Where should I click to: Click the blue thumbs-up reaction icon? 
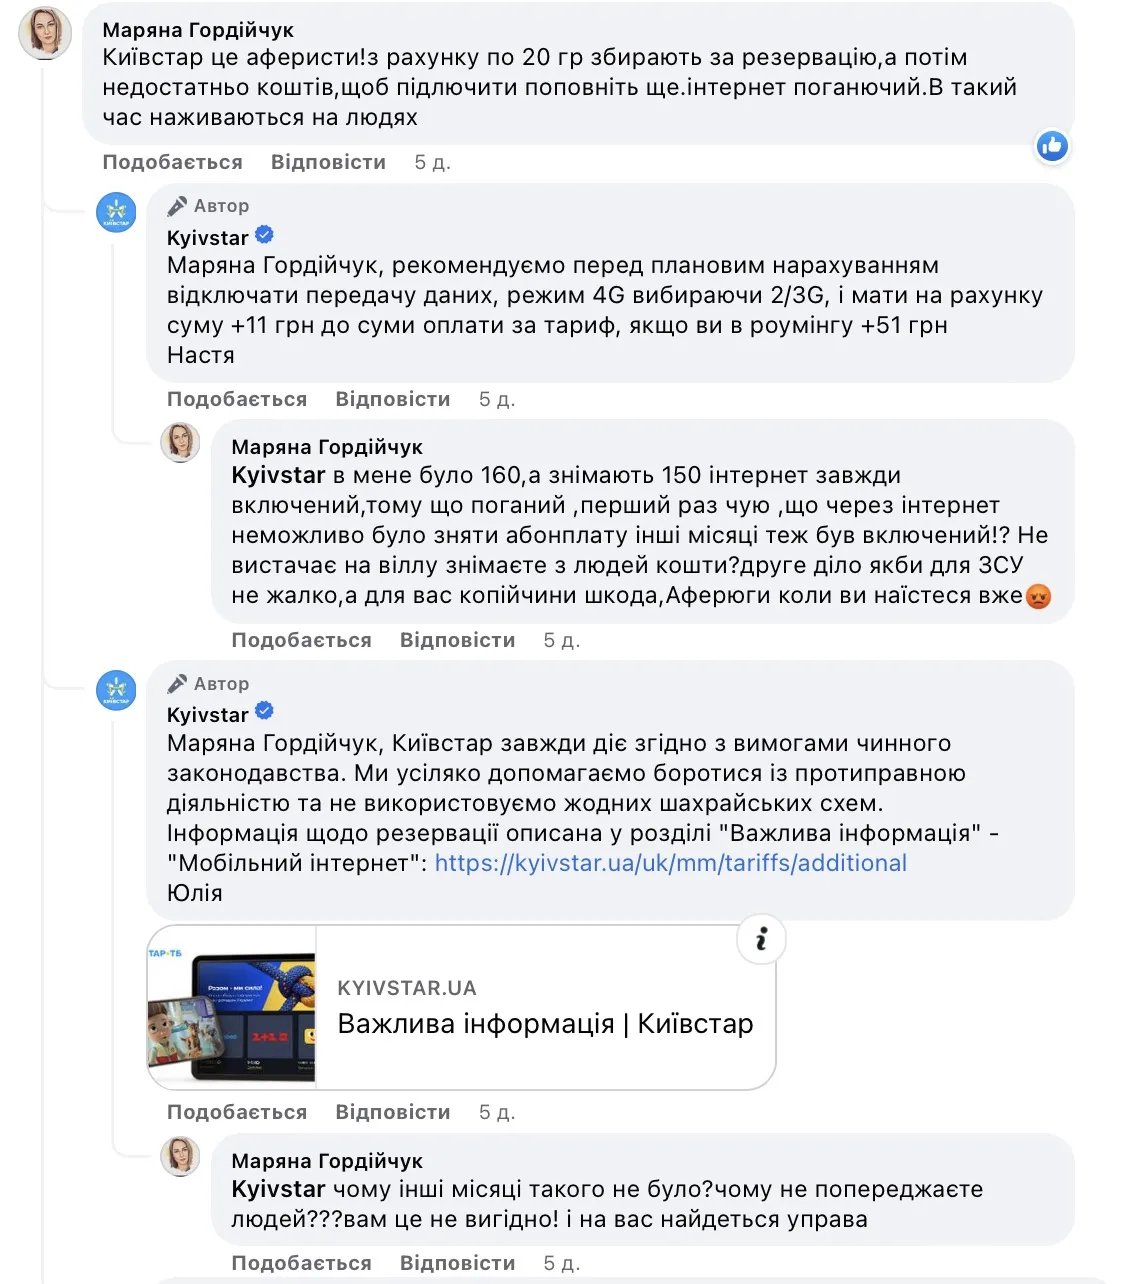(x=1051, y=147)
